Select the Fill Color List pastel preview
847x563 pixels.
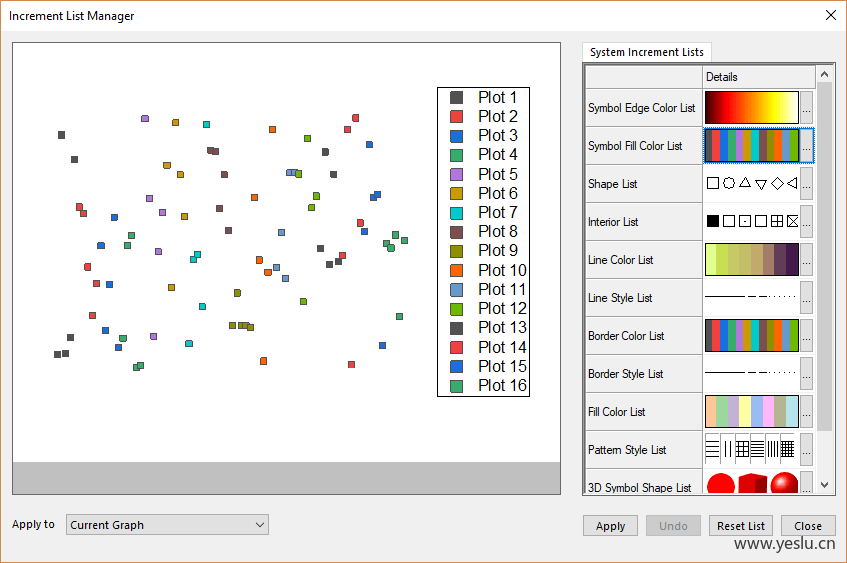[x=751, y=412]
